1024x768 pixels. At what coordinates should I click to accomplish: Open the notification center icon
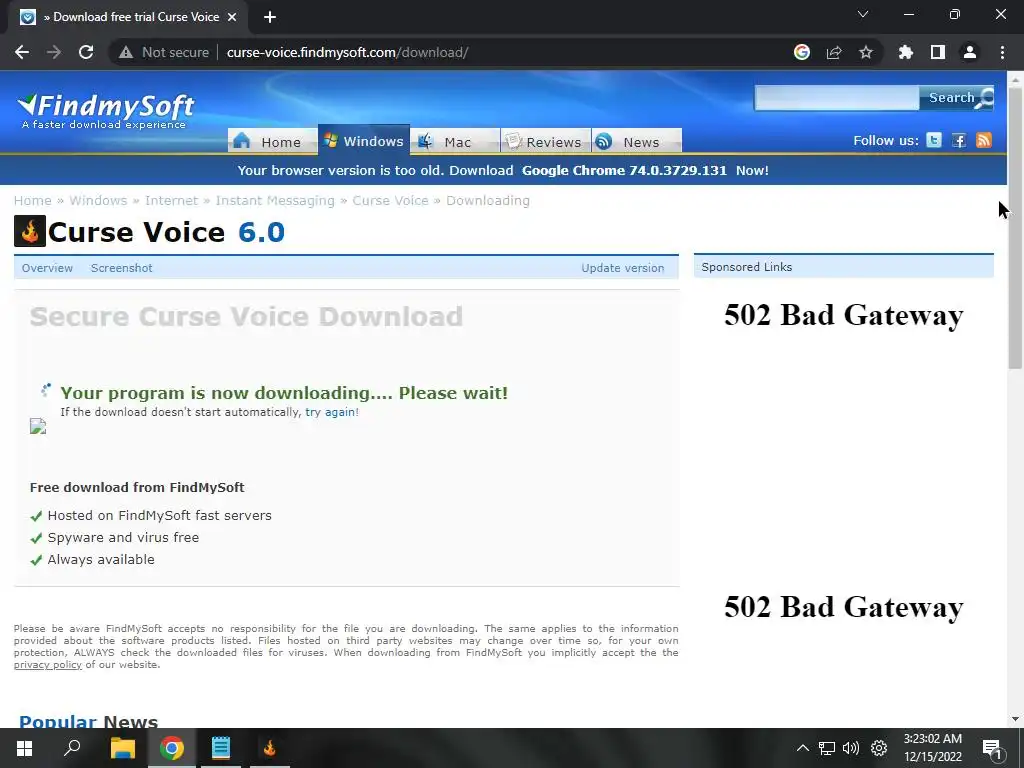[992, 748]
